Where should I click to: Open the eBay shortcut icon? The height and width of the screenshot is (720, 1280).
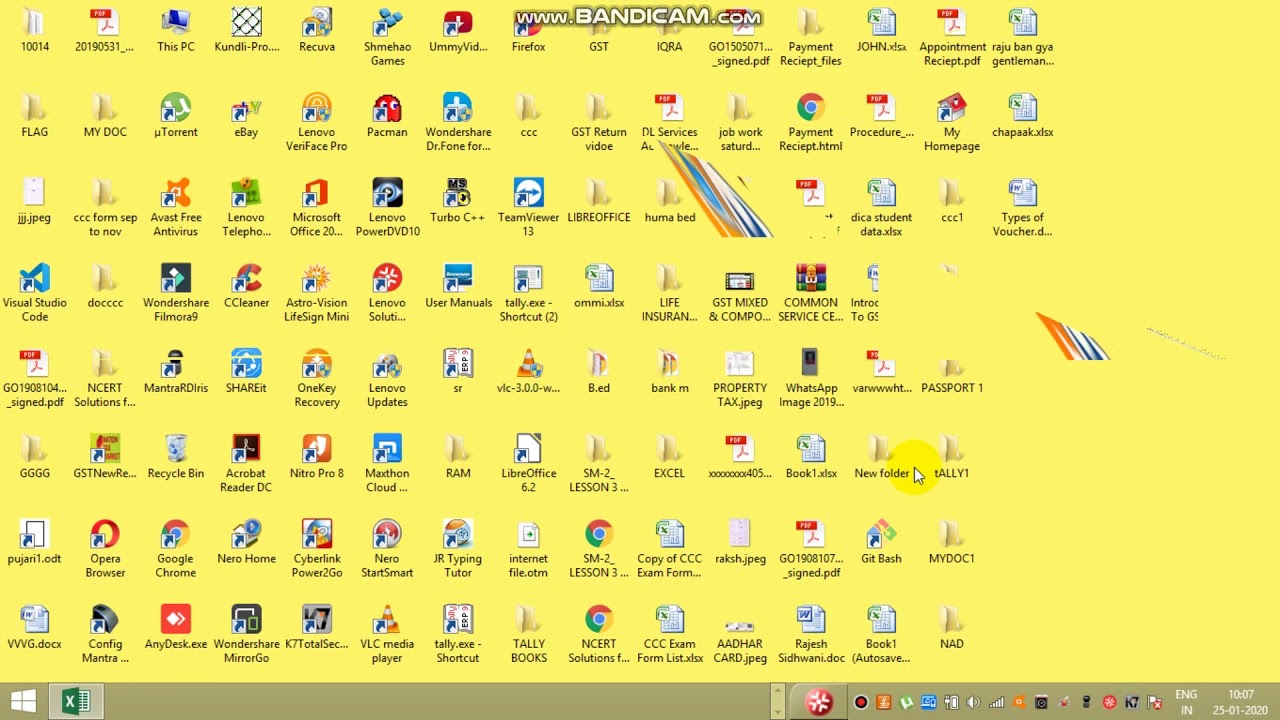246,116
